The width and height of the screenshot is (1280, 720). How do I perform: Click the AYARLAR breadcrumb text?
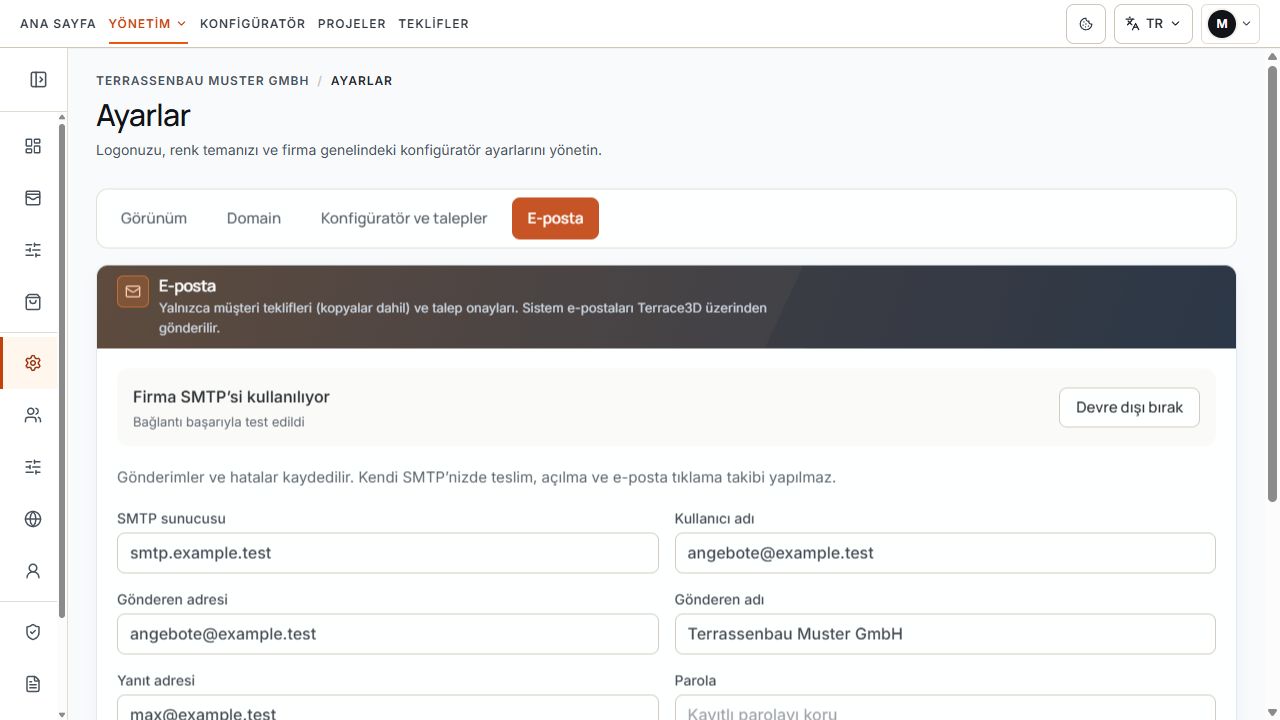(362, 81)
